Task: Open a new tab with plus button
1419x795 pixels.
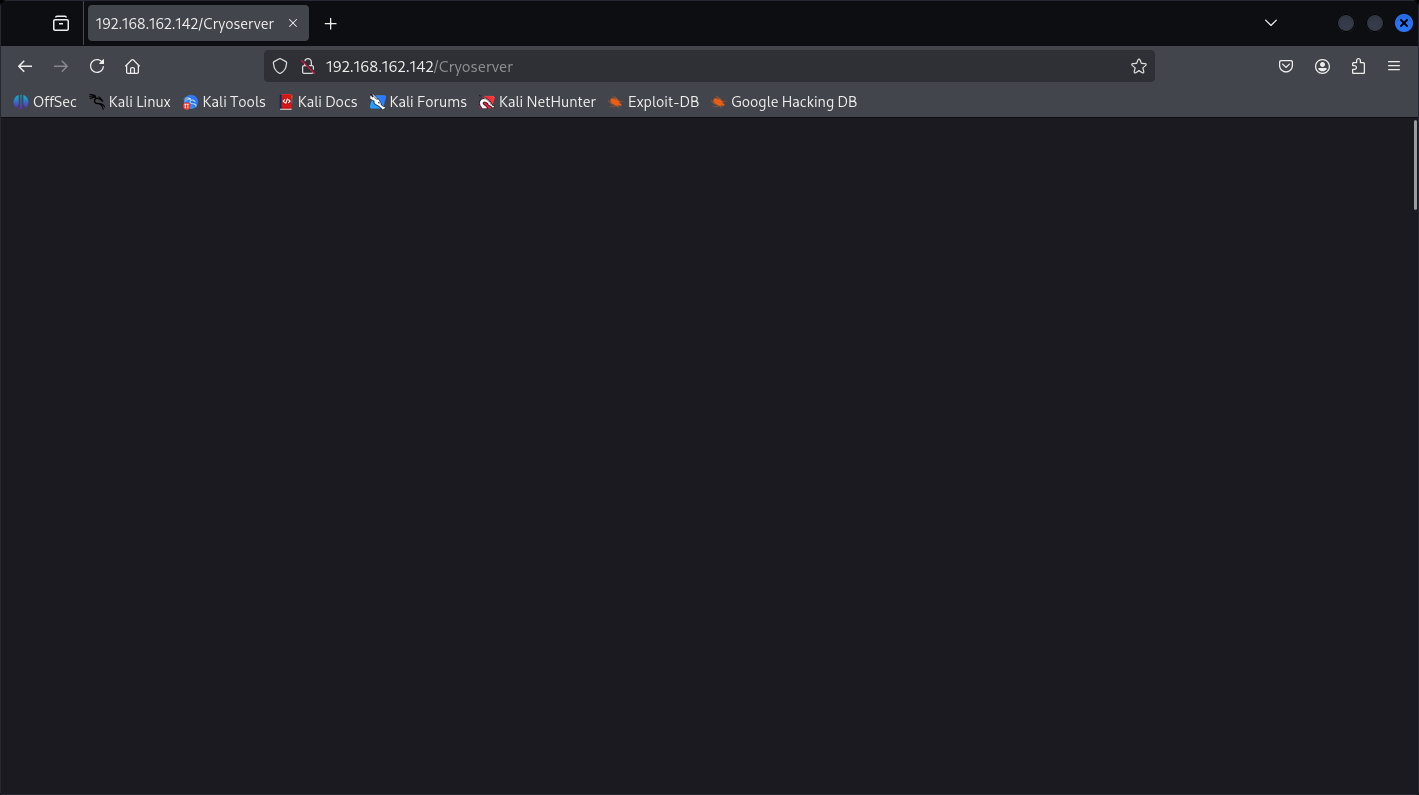Action: [331, 23]
